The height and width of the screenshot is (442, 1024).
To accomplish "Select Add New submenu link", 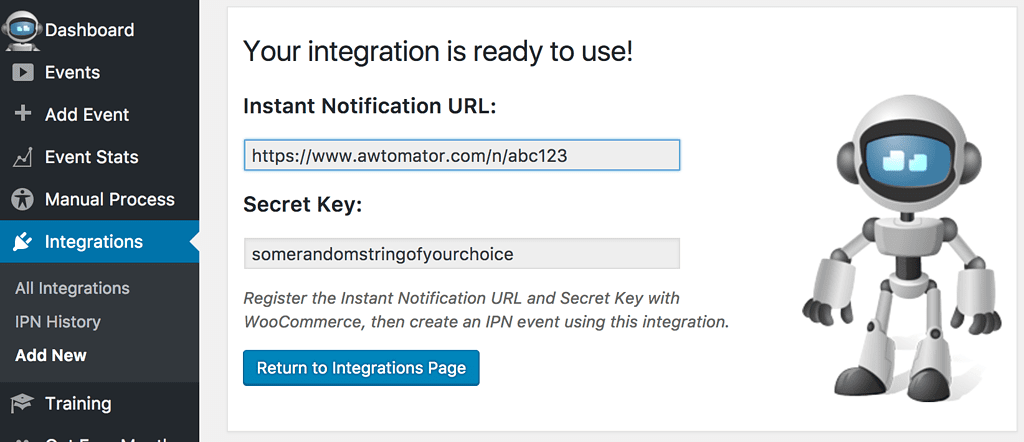I will pos(51,356).
